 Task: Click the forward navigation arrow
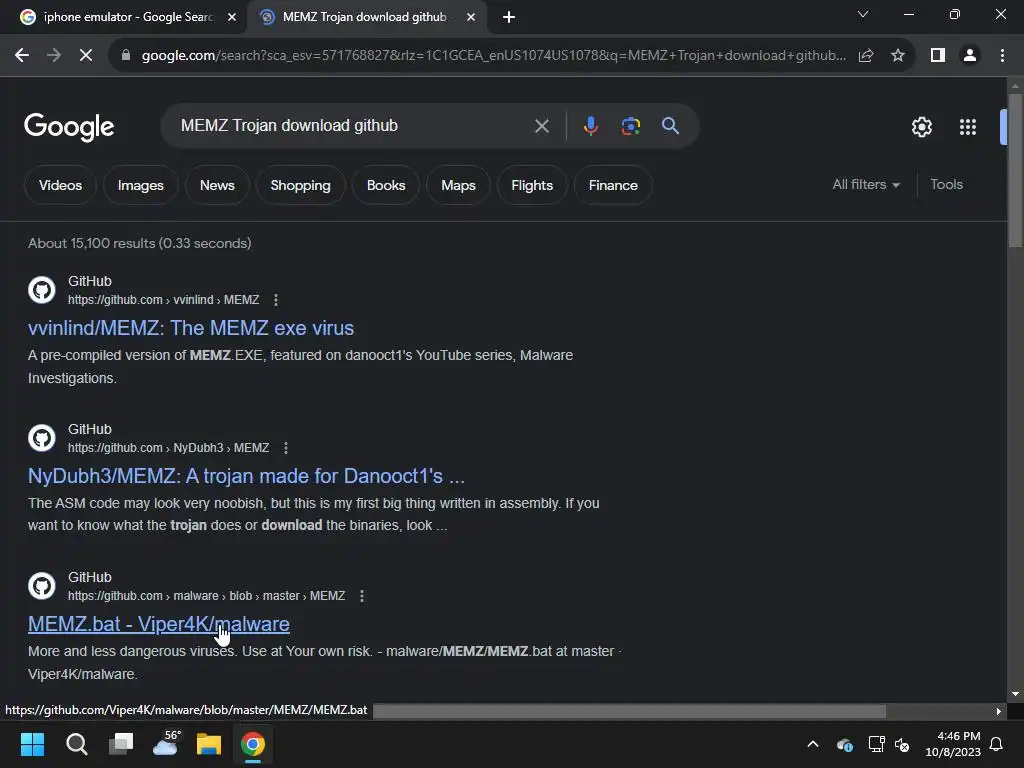click(54, 56)
